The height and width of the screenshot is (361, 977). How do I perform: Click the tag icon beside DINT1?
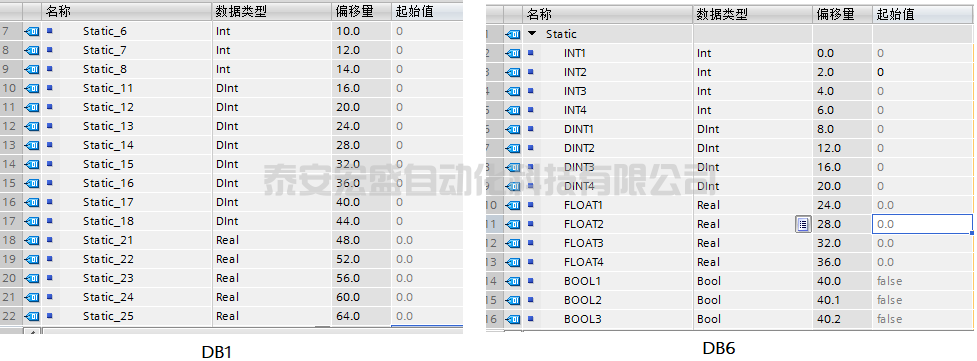(513, 129)
